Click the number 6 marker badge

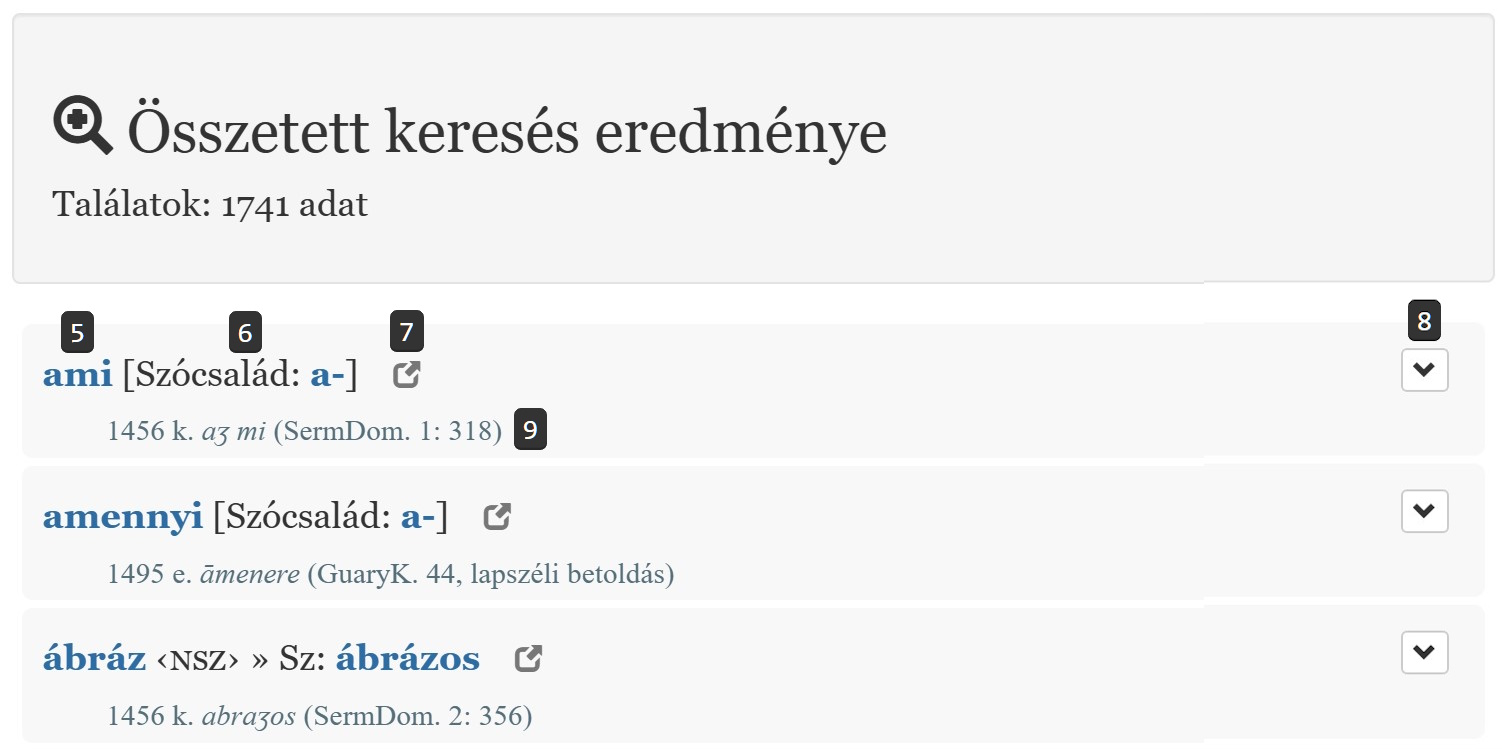[245, 332]
